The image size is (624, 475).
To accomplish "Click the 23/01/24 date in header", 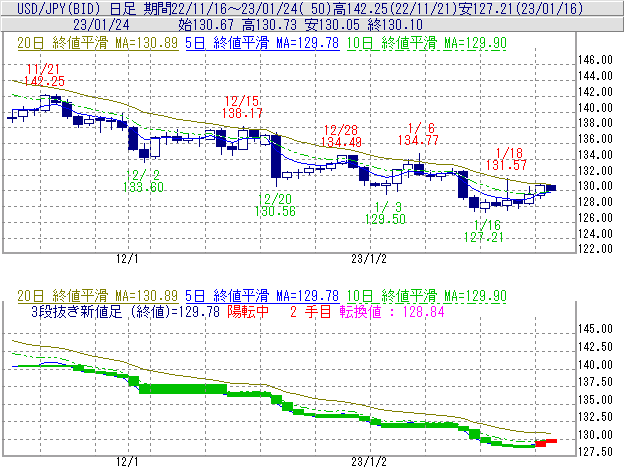I will click(101, 25).
